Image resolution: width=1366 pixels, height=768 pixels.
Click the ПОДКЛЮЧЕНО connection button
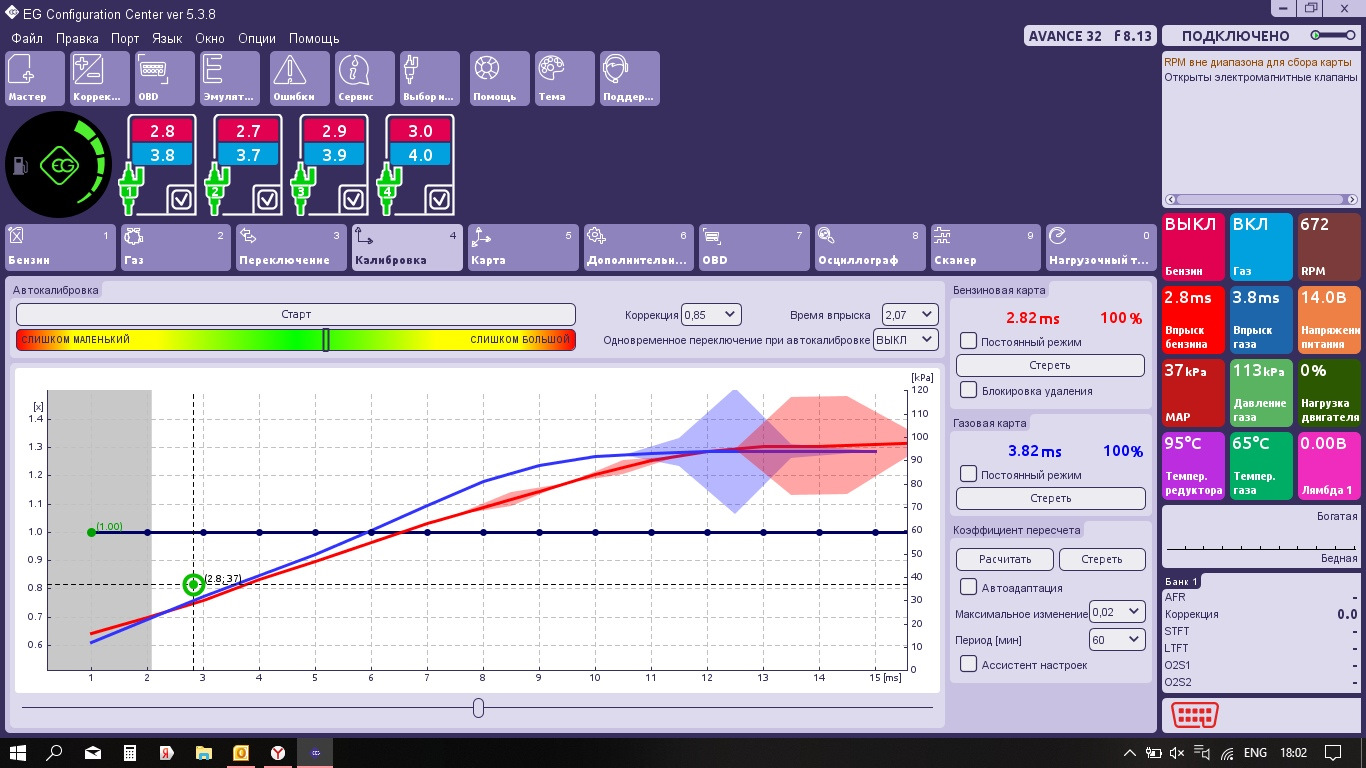(x=1260, y=36)
